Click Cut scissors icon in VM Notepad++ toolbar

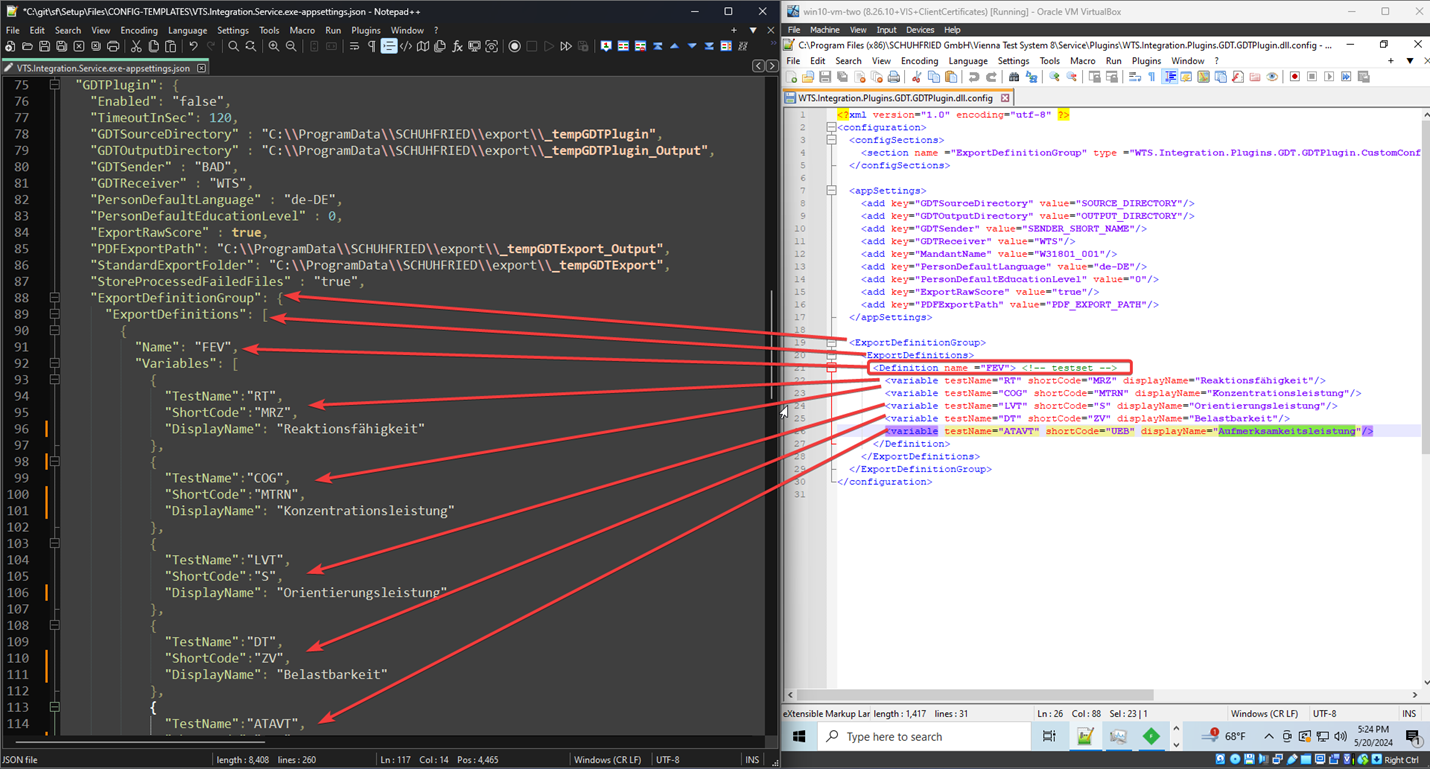coord(916,77)
